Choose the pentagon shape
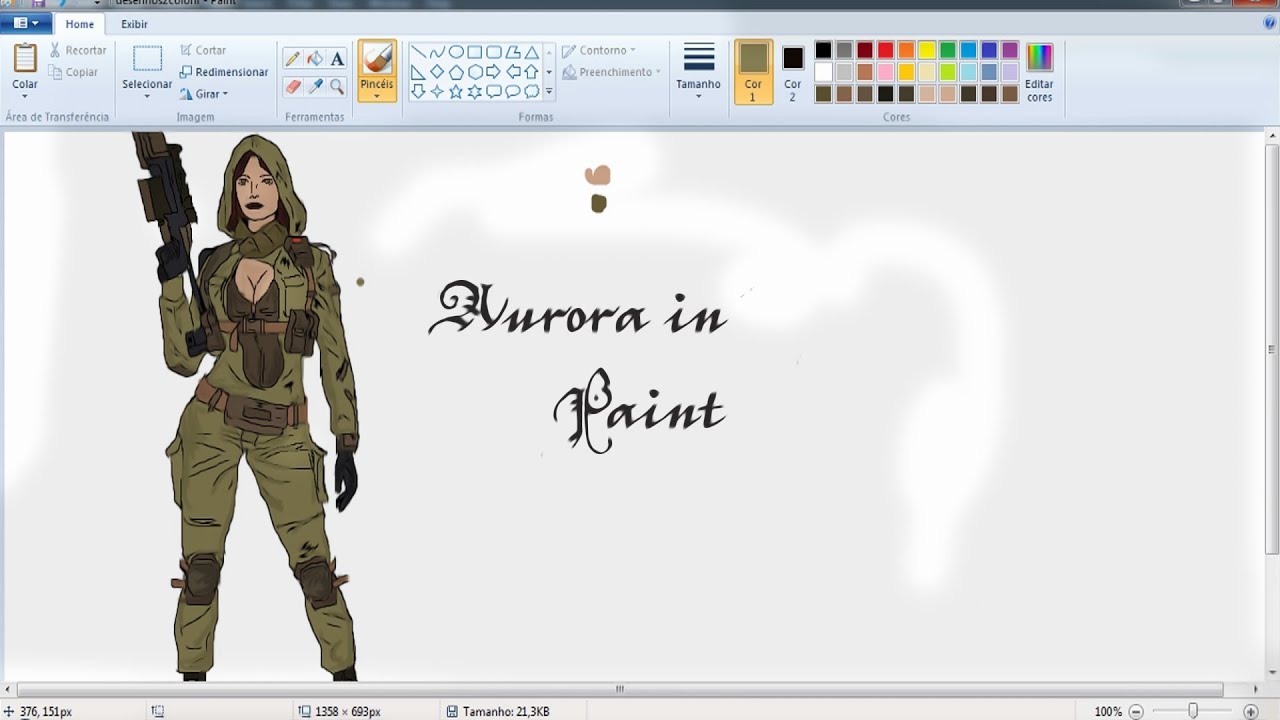The width and height of the screenshot is (1280, 720). click(456, 72)
